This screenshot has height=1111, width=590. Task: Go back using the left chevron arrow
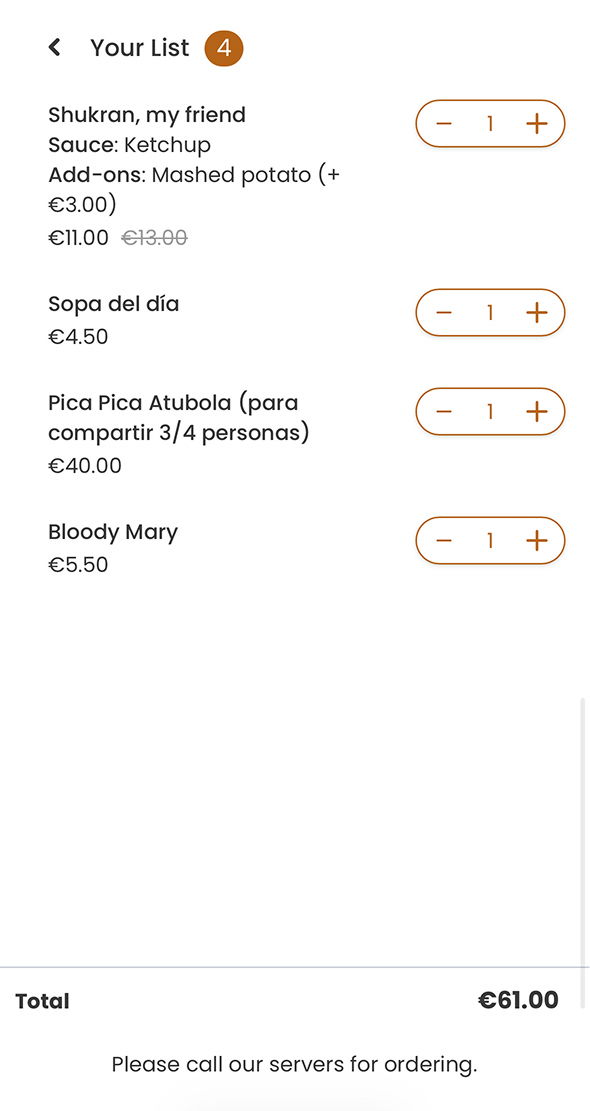pos(54,47)
